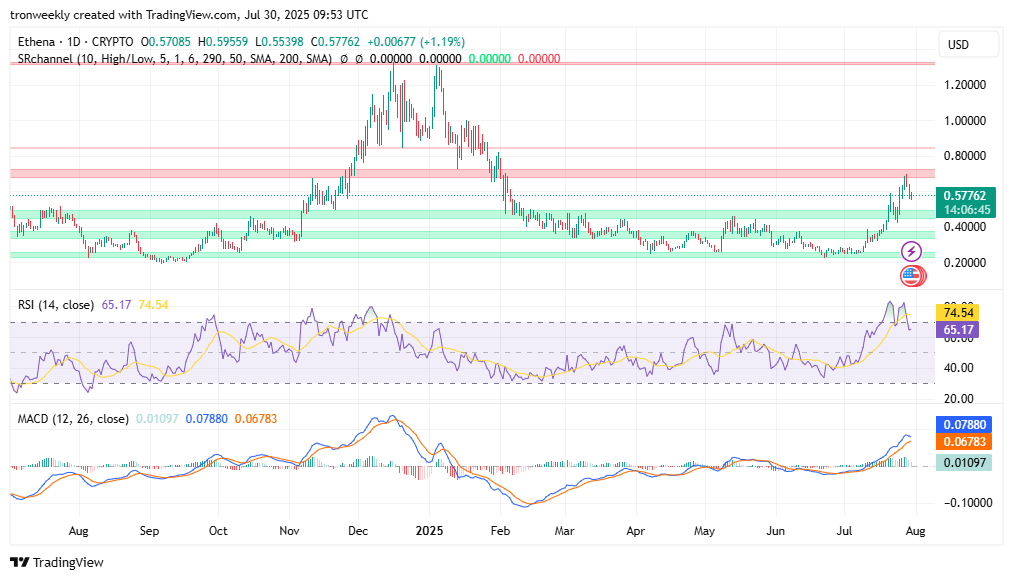Screen dimensions: 1013x580
Task: Click the Apr label on time axis
Action: click(636, 531)
